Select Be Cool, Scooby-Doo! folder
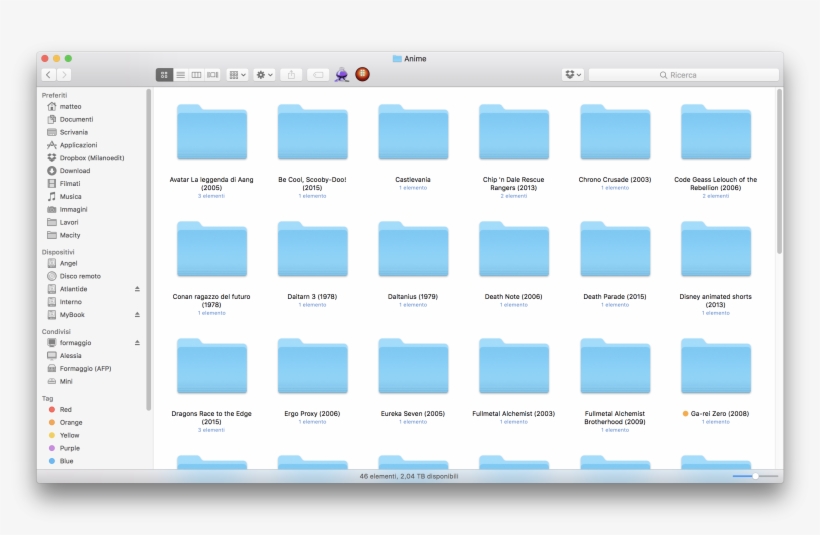This screenshot has height=535, width=820. click(313, 132)
